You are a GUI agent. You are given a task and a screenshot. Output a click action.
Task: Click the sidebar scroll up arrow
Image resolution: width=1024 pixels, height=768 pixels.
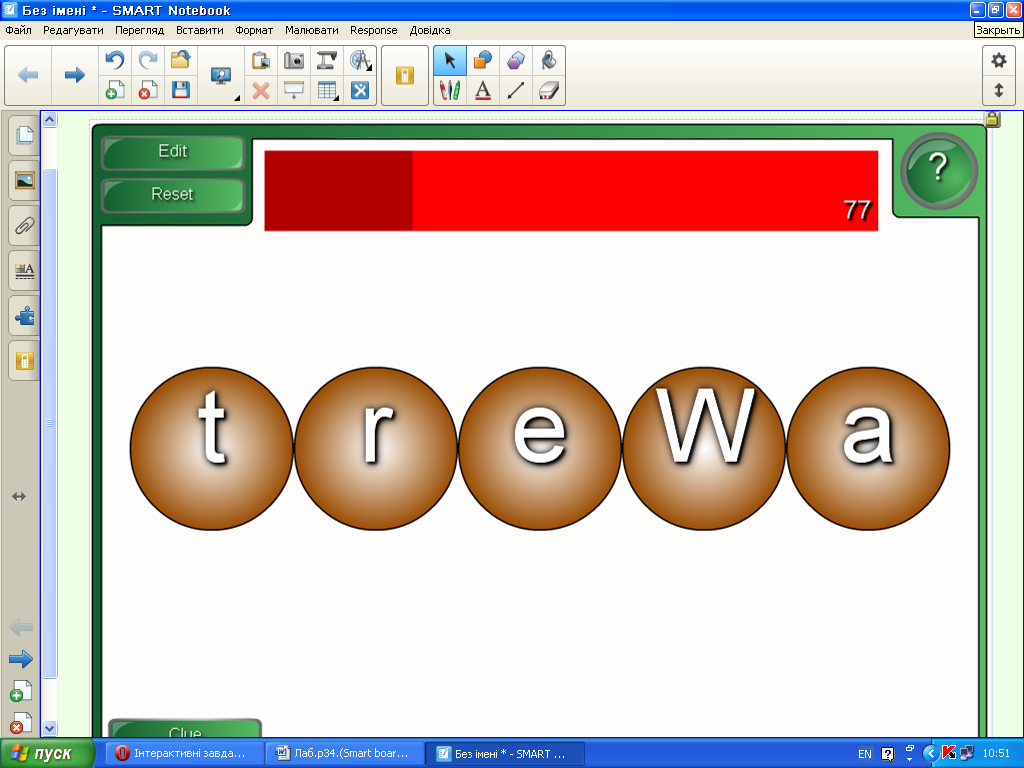[x=50, y=120]
